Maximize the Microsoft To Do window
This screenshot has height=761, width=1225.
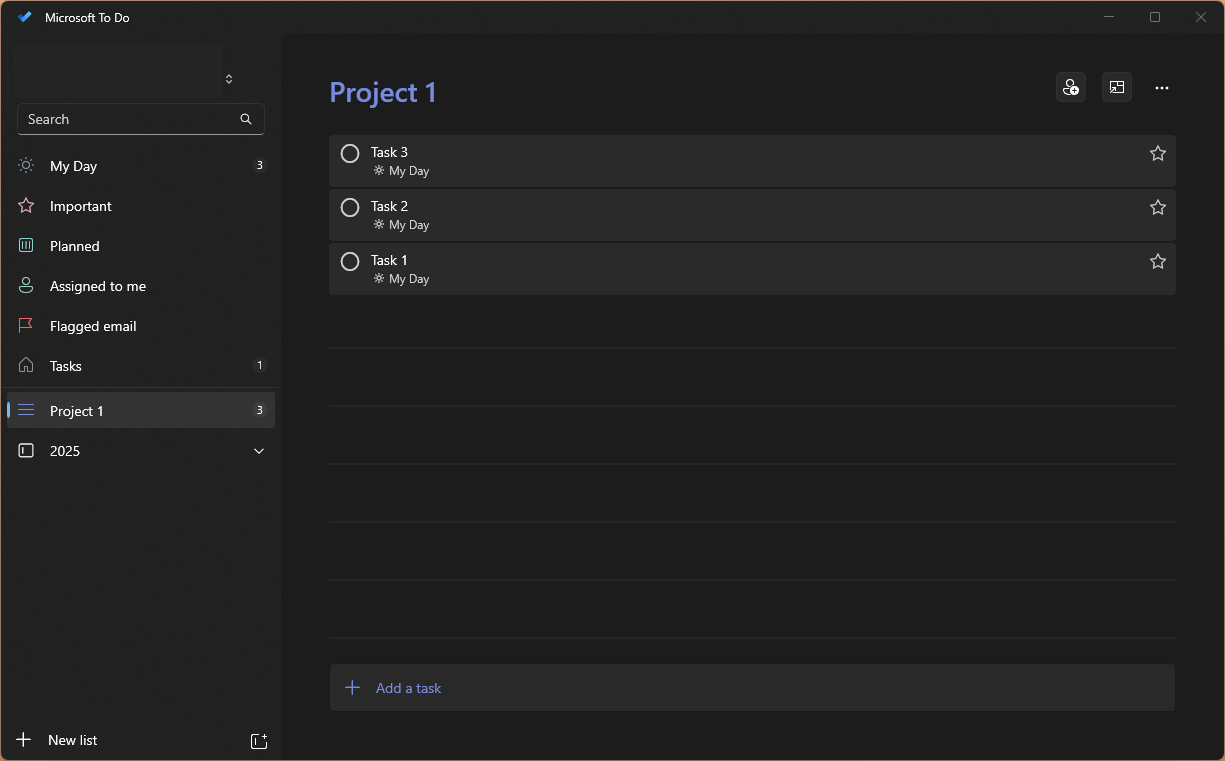click(1155, 17)
